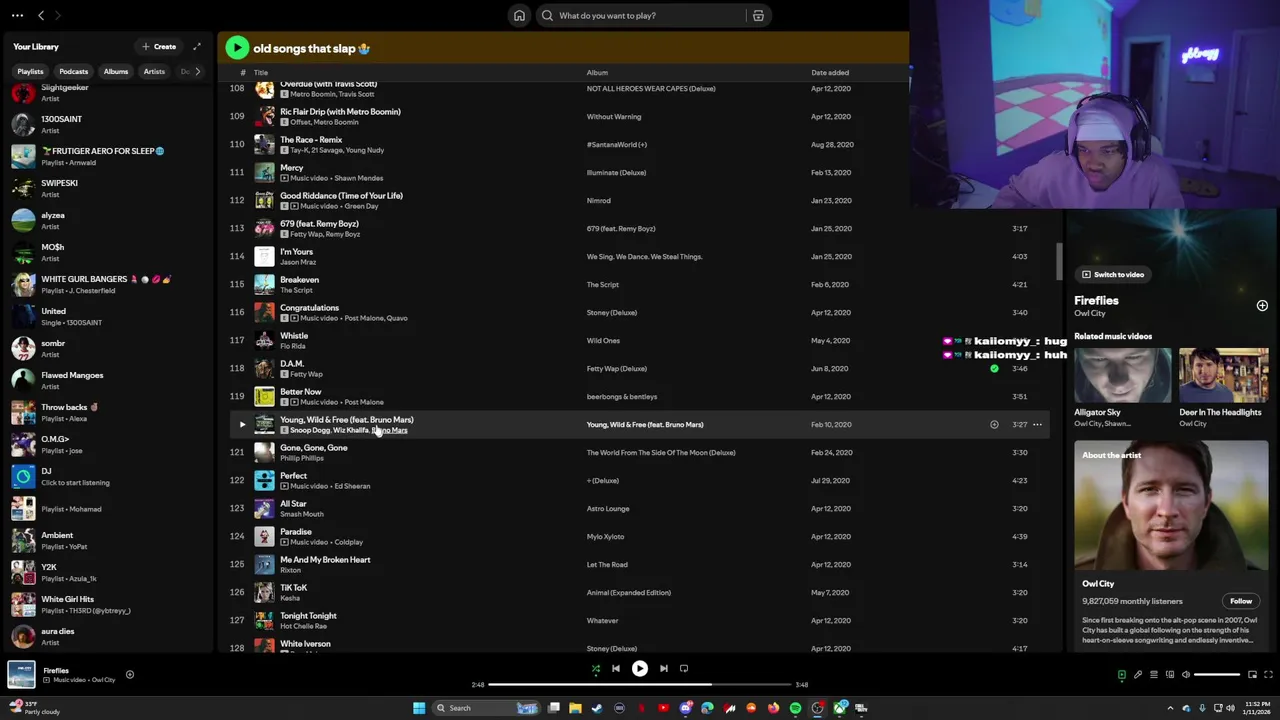The width and height of the screenshot is (1280, 720).
Task: Select the Artists filter chip
Action: click(154, 71)
